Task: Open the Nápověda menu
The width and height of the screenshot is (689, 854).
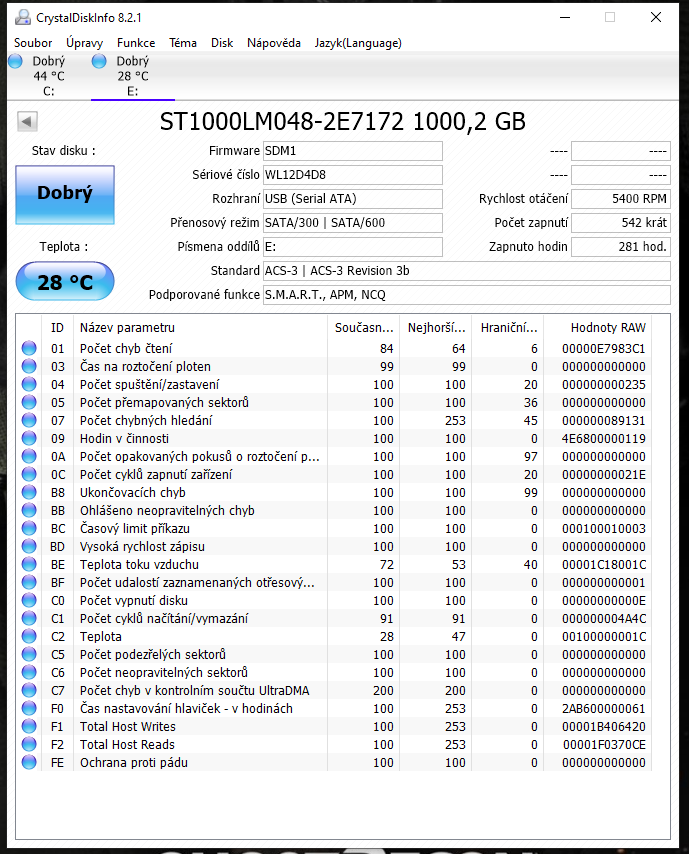Action: point(273,43)
